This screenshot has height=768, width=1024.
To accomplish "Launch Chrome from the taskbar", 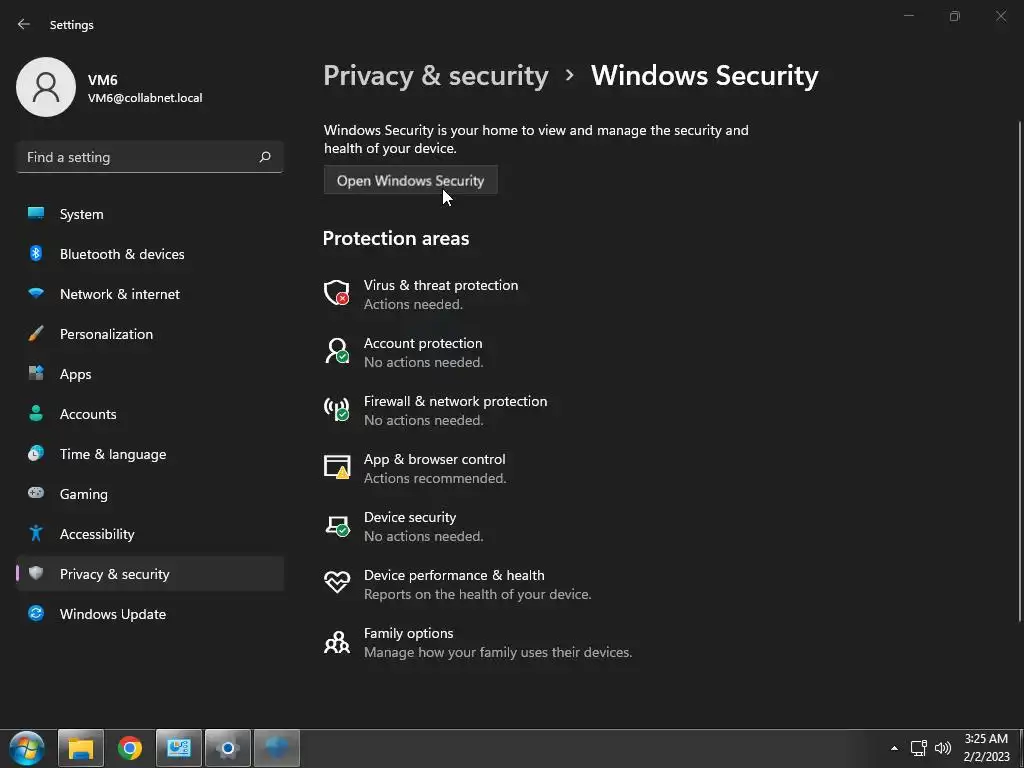I will (130, 748).
